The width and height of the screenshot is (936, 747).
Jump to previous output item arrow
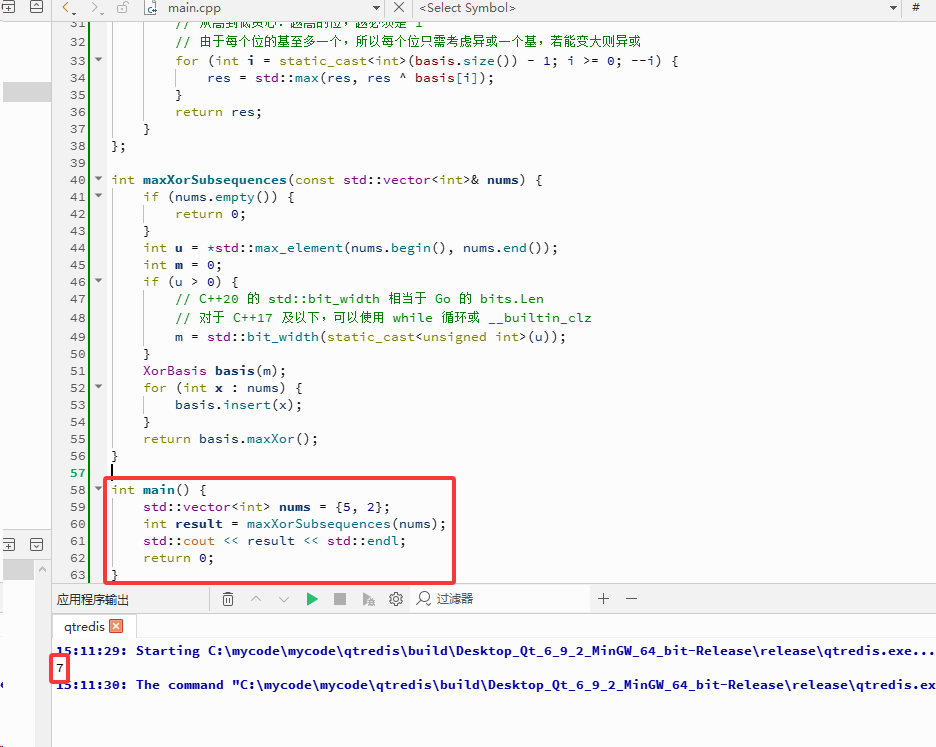[256, 598]
